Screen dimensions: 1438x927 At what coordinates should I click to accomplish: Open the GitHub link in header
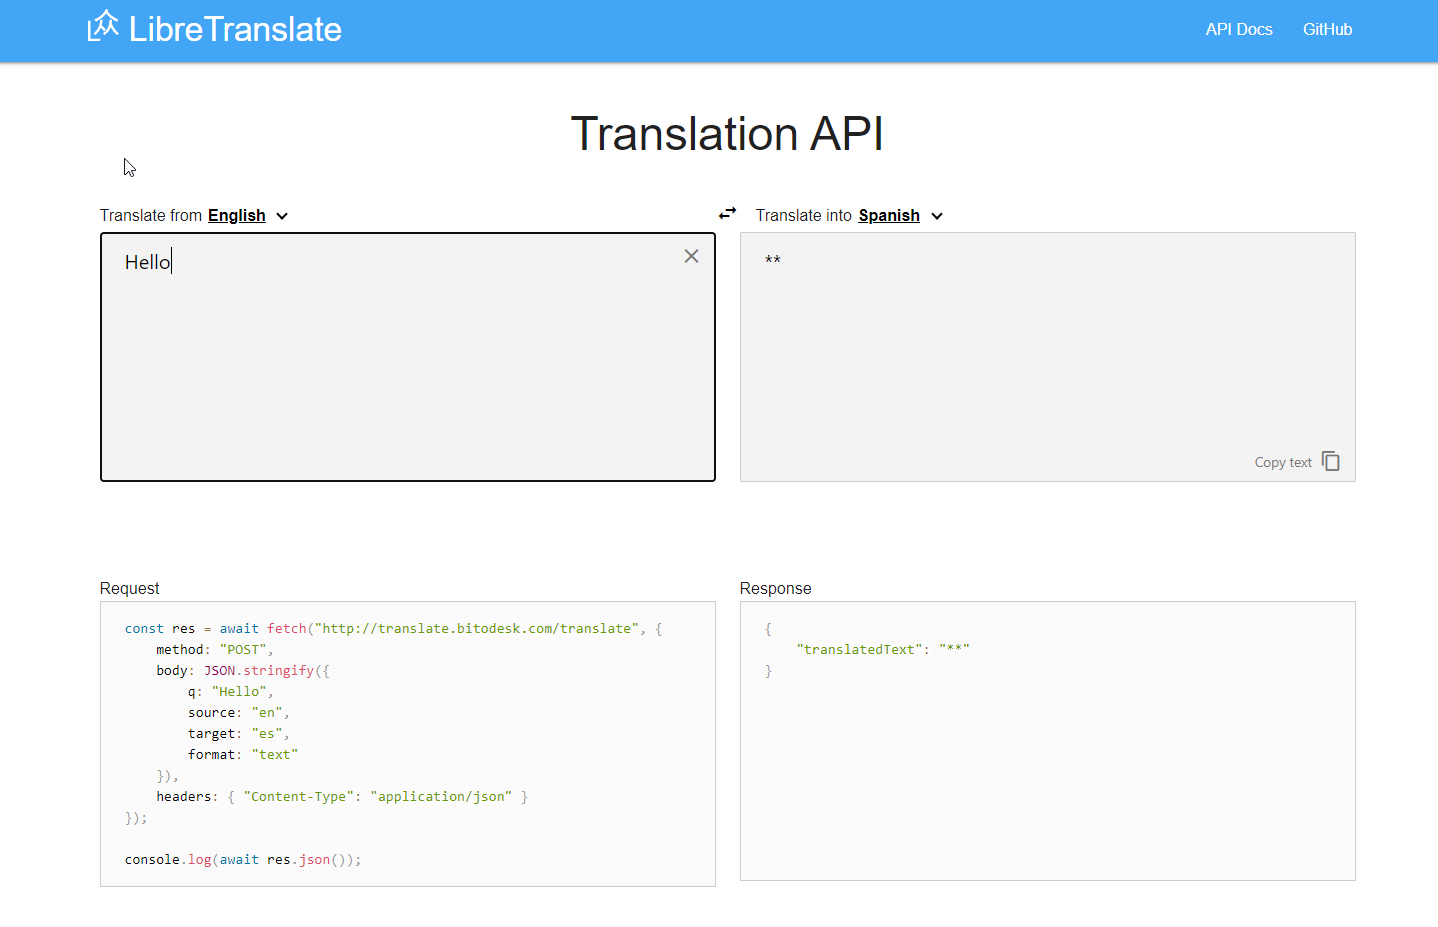tap(1327, 30)
